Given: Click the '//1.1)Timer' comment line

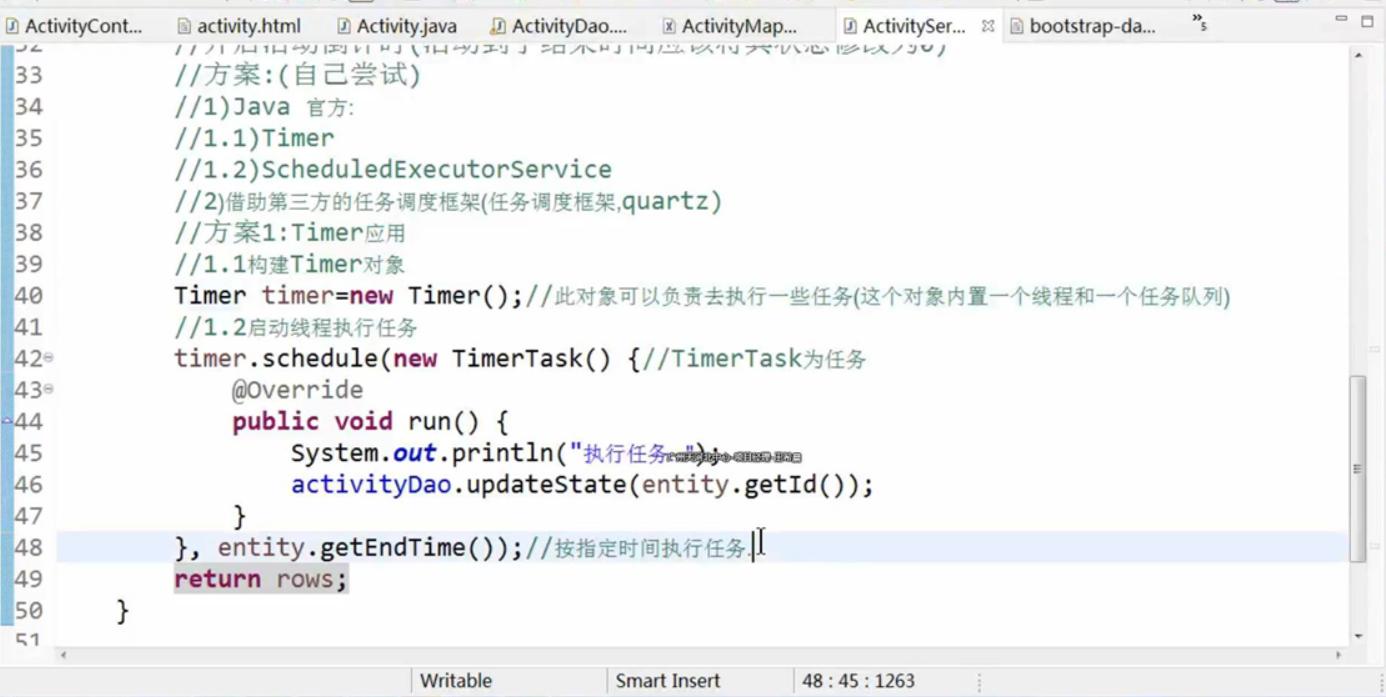Looking at the screenshot, I should (254, 138).
